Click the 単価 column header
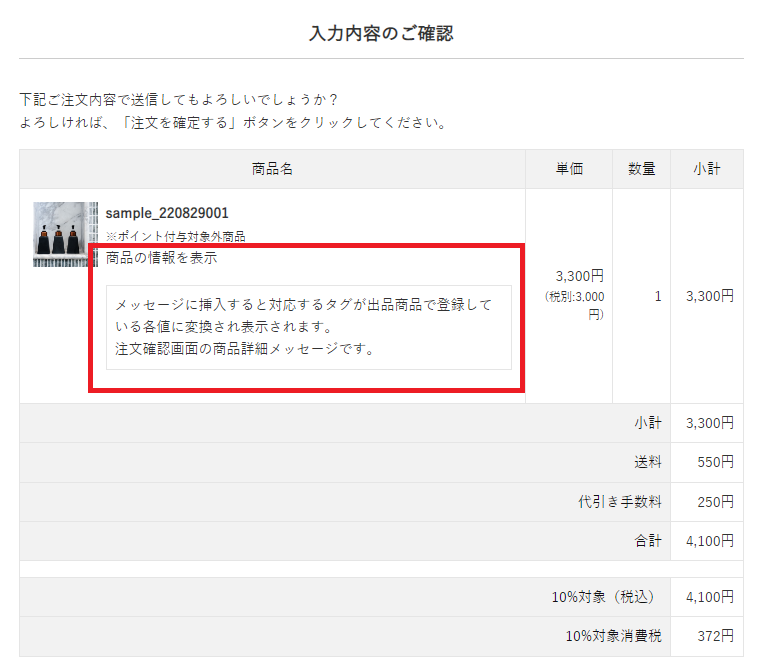Viewport: 765px width, 669px height. pyautogui.click(x=569, y=169)
